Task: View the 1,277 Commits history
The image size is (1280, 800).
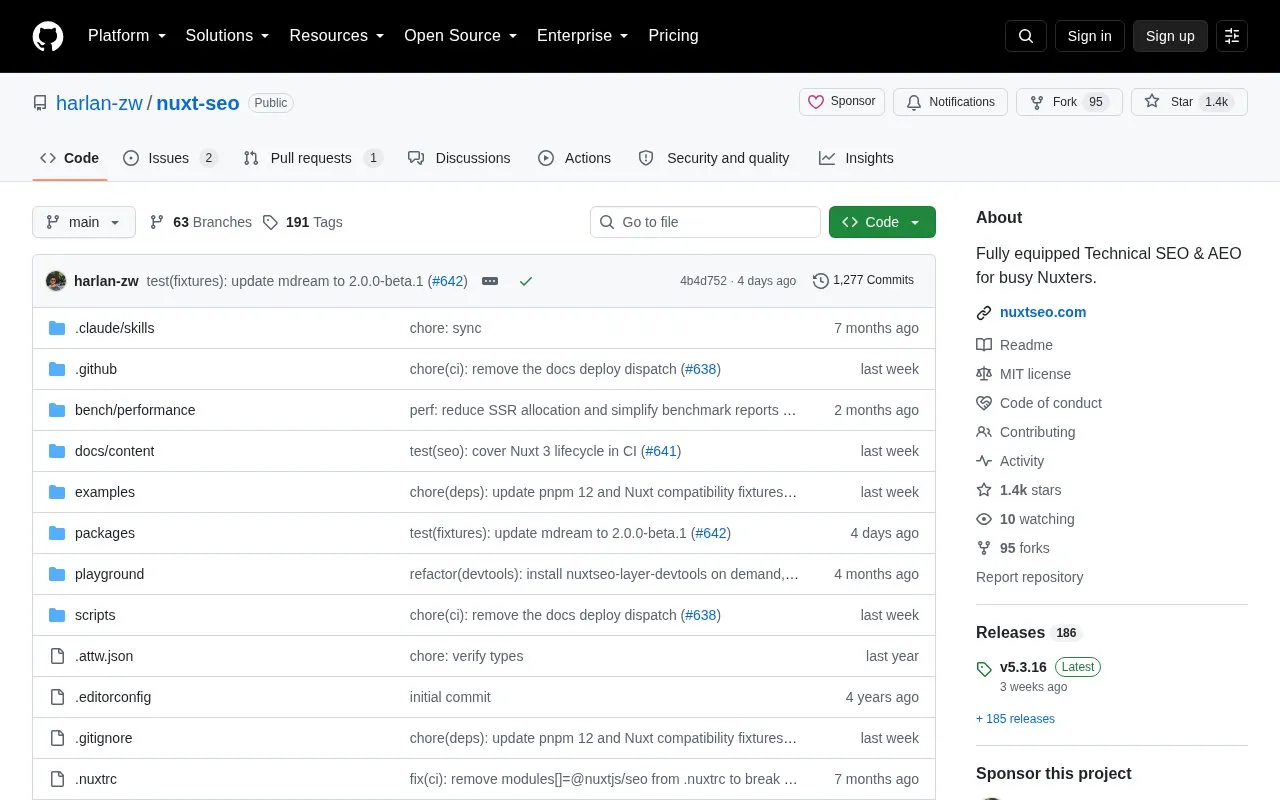Action: (x=863, y=281)
